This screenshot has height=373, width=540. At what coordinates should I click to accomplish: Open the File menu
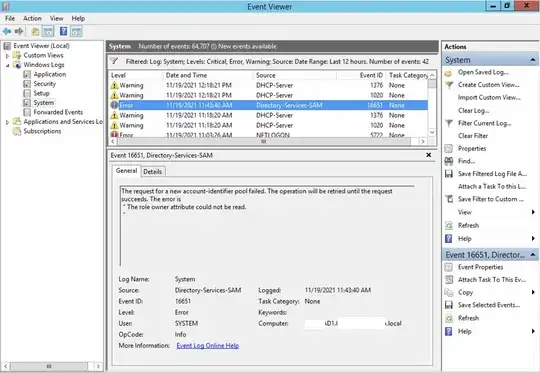pyautogui.click(x=10, y=19)
